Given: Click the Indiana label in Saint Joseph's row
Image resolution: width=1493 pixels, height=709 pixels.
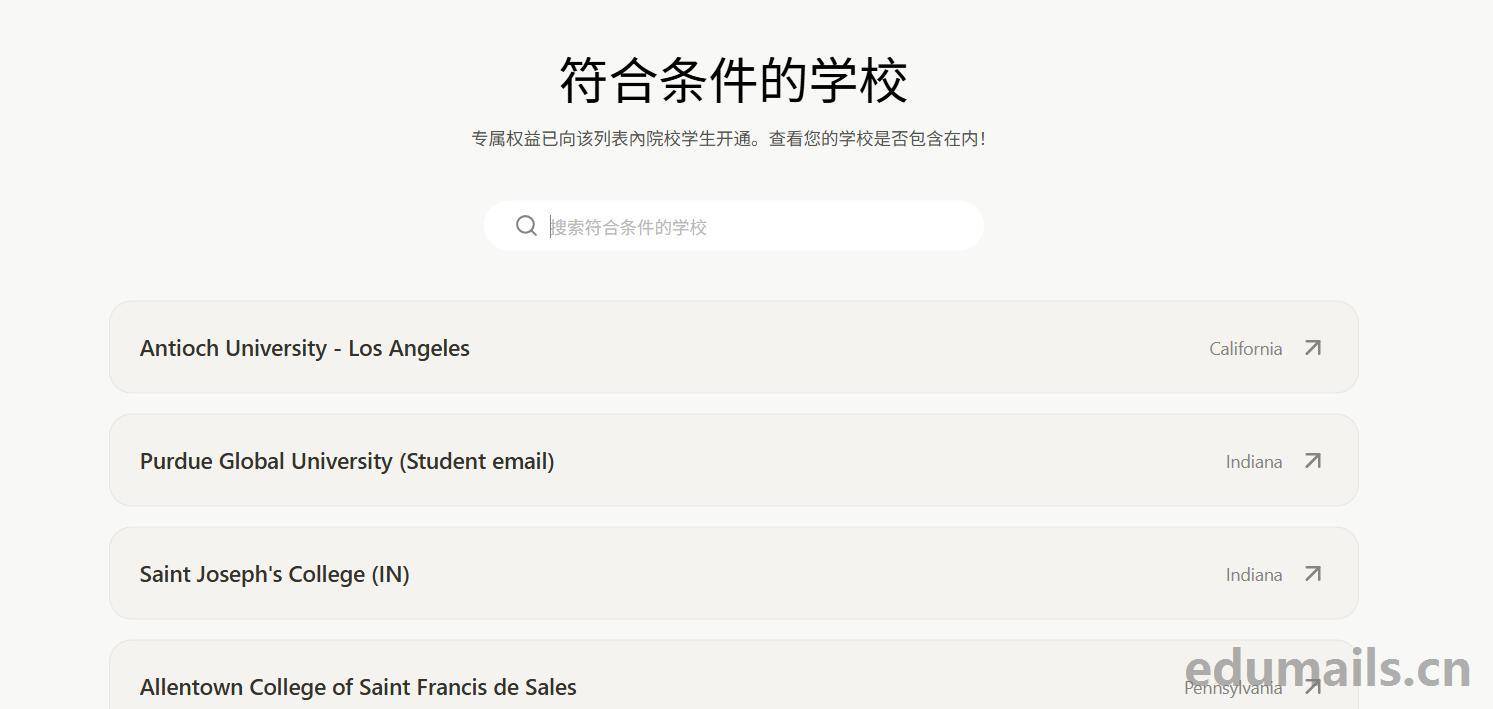Looking at the screenshot, I should tap(1254, 574).
